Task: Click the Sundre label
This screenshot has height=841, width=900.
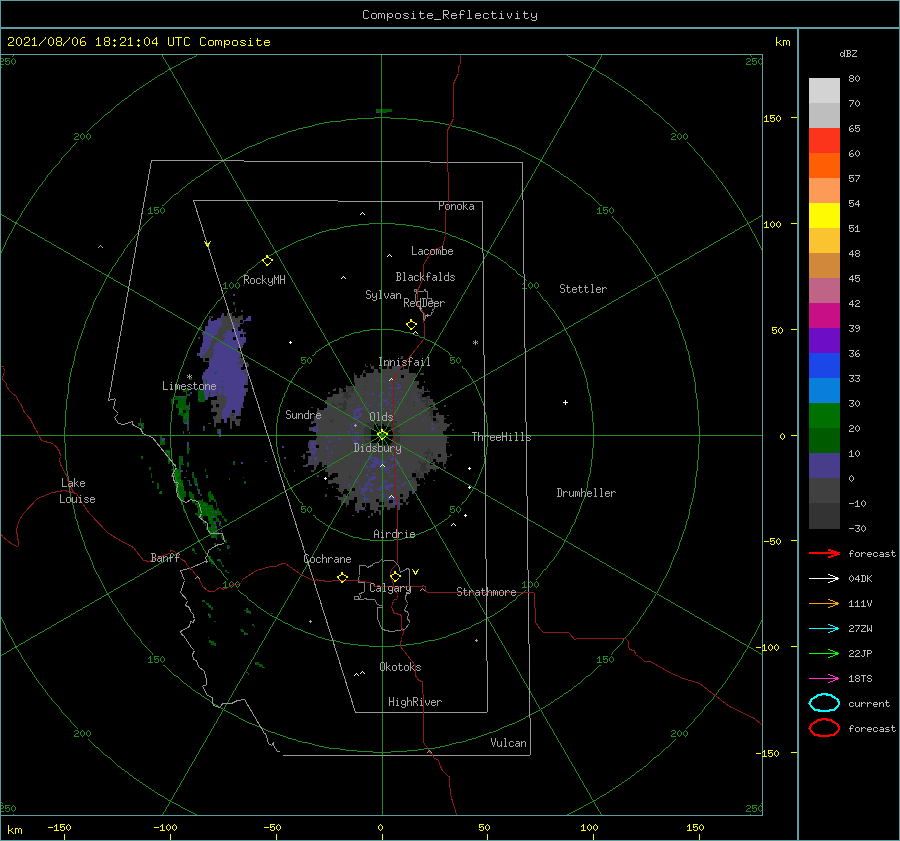Action: click(303, 414)
